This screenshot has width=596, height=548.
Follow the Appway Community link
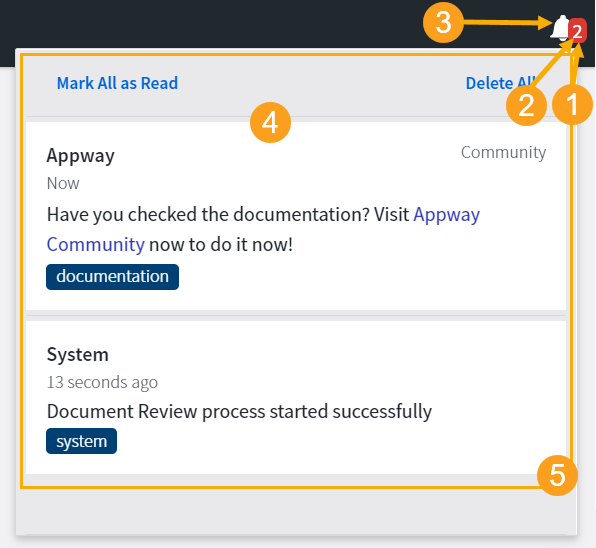(446, 214)
